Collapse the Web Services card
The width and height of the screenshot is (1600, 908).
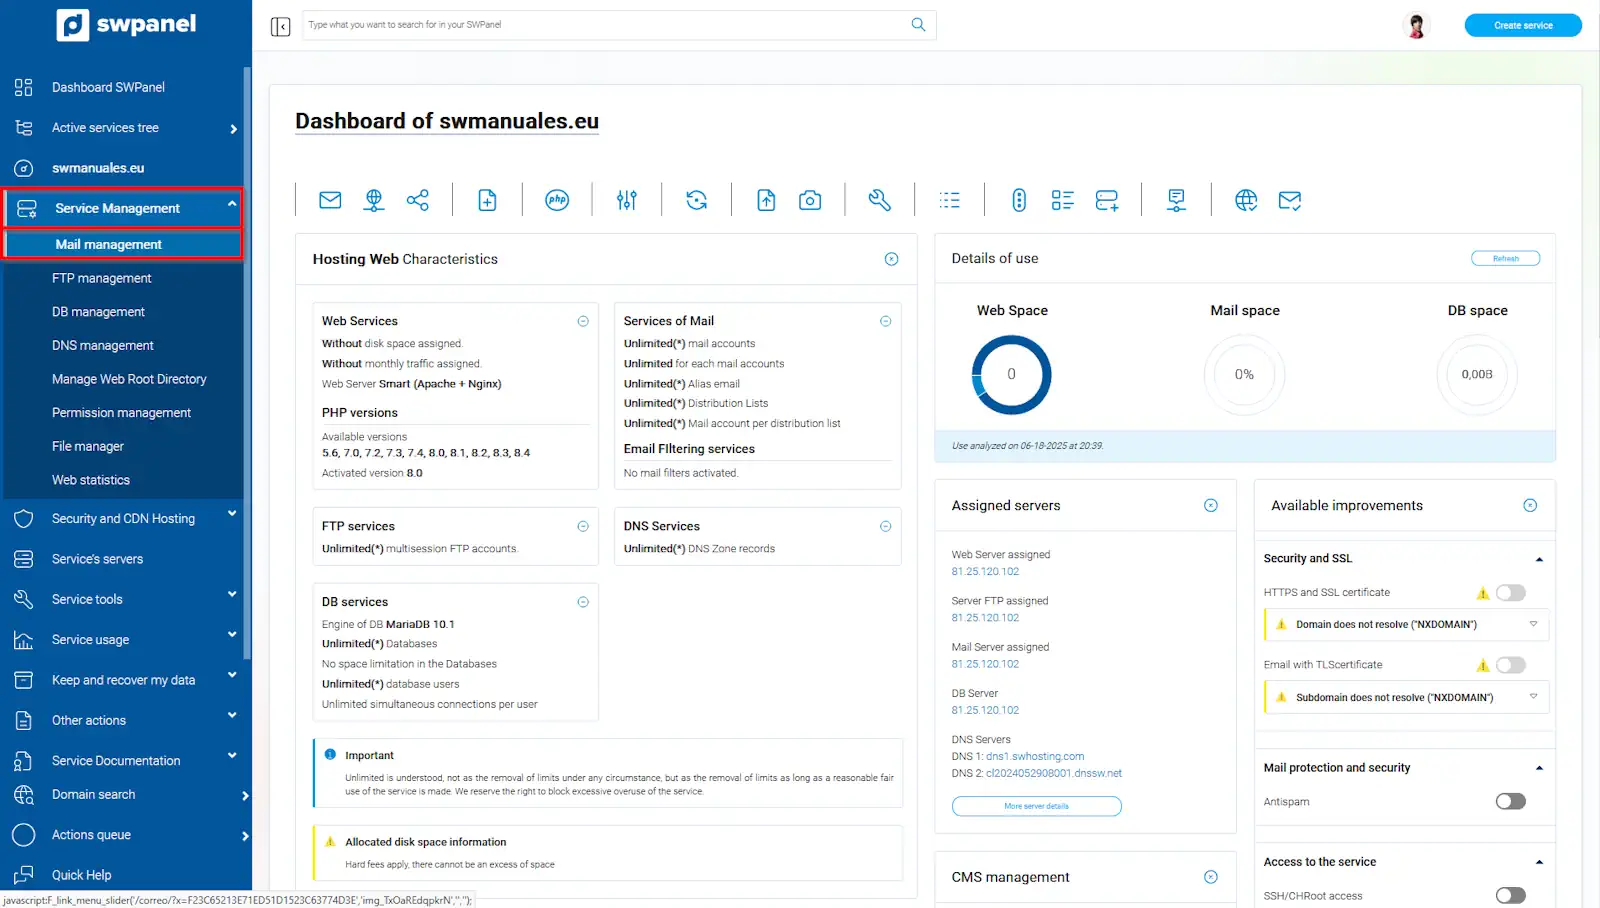click(583, 321)
